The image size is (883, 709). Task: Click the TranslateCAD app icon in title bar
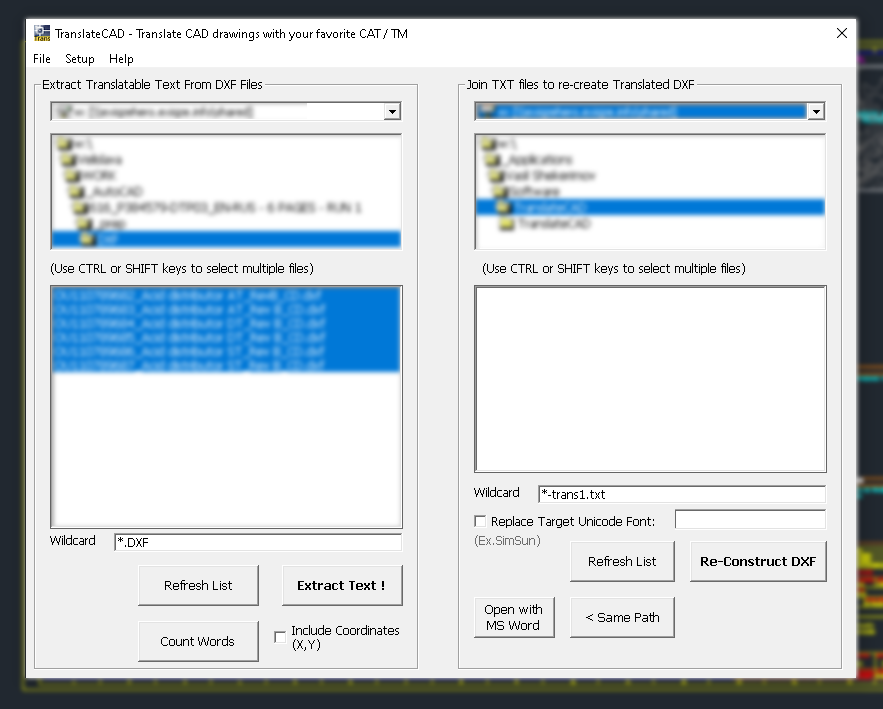click(42, 33)
